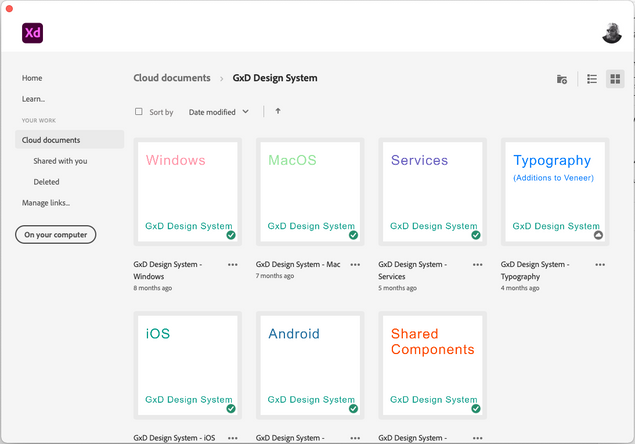The height and width of the screenshot is (444, 635).
Task: Open the user profile avatar
Action: [612, 33]
